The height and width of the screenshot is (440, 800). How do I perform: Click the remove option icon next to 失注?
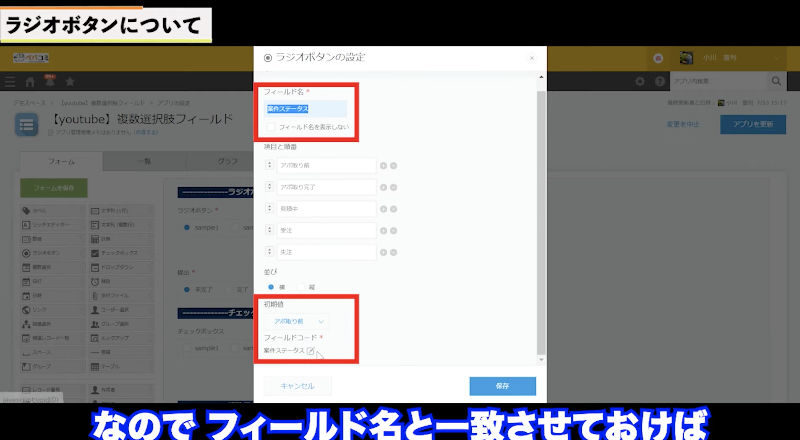[x=393, y=249]
